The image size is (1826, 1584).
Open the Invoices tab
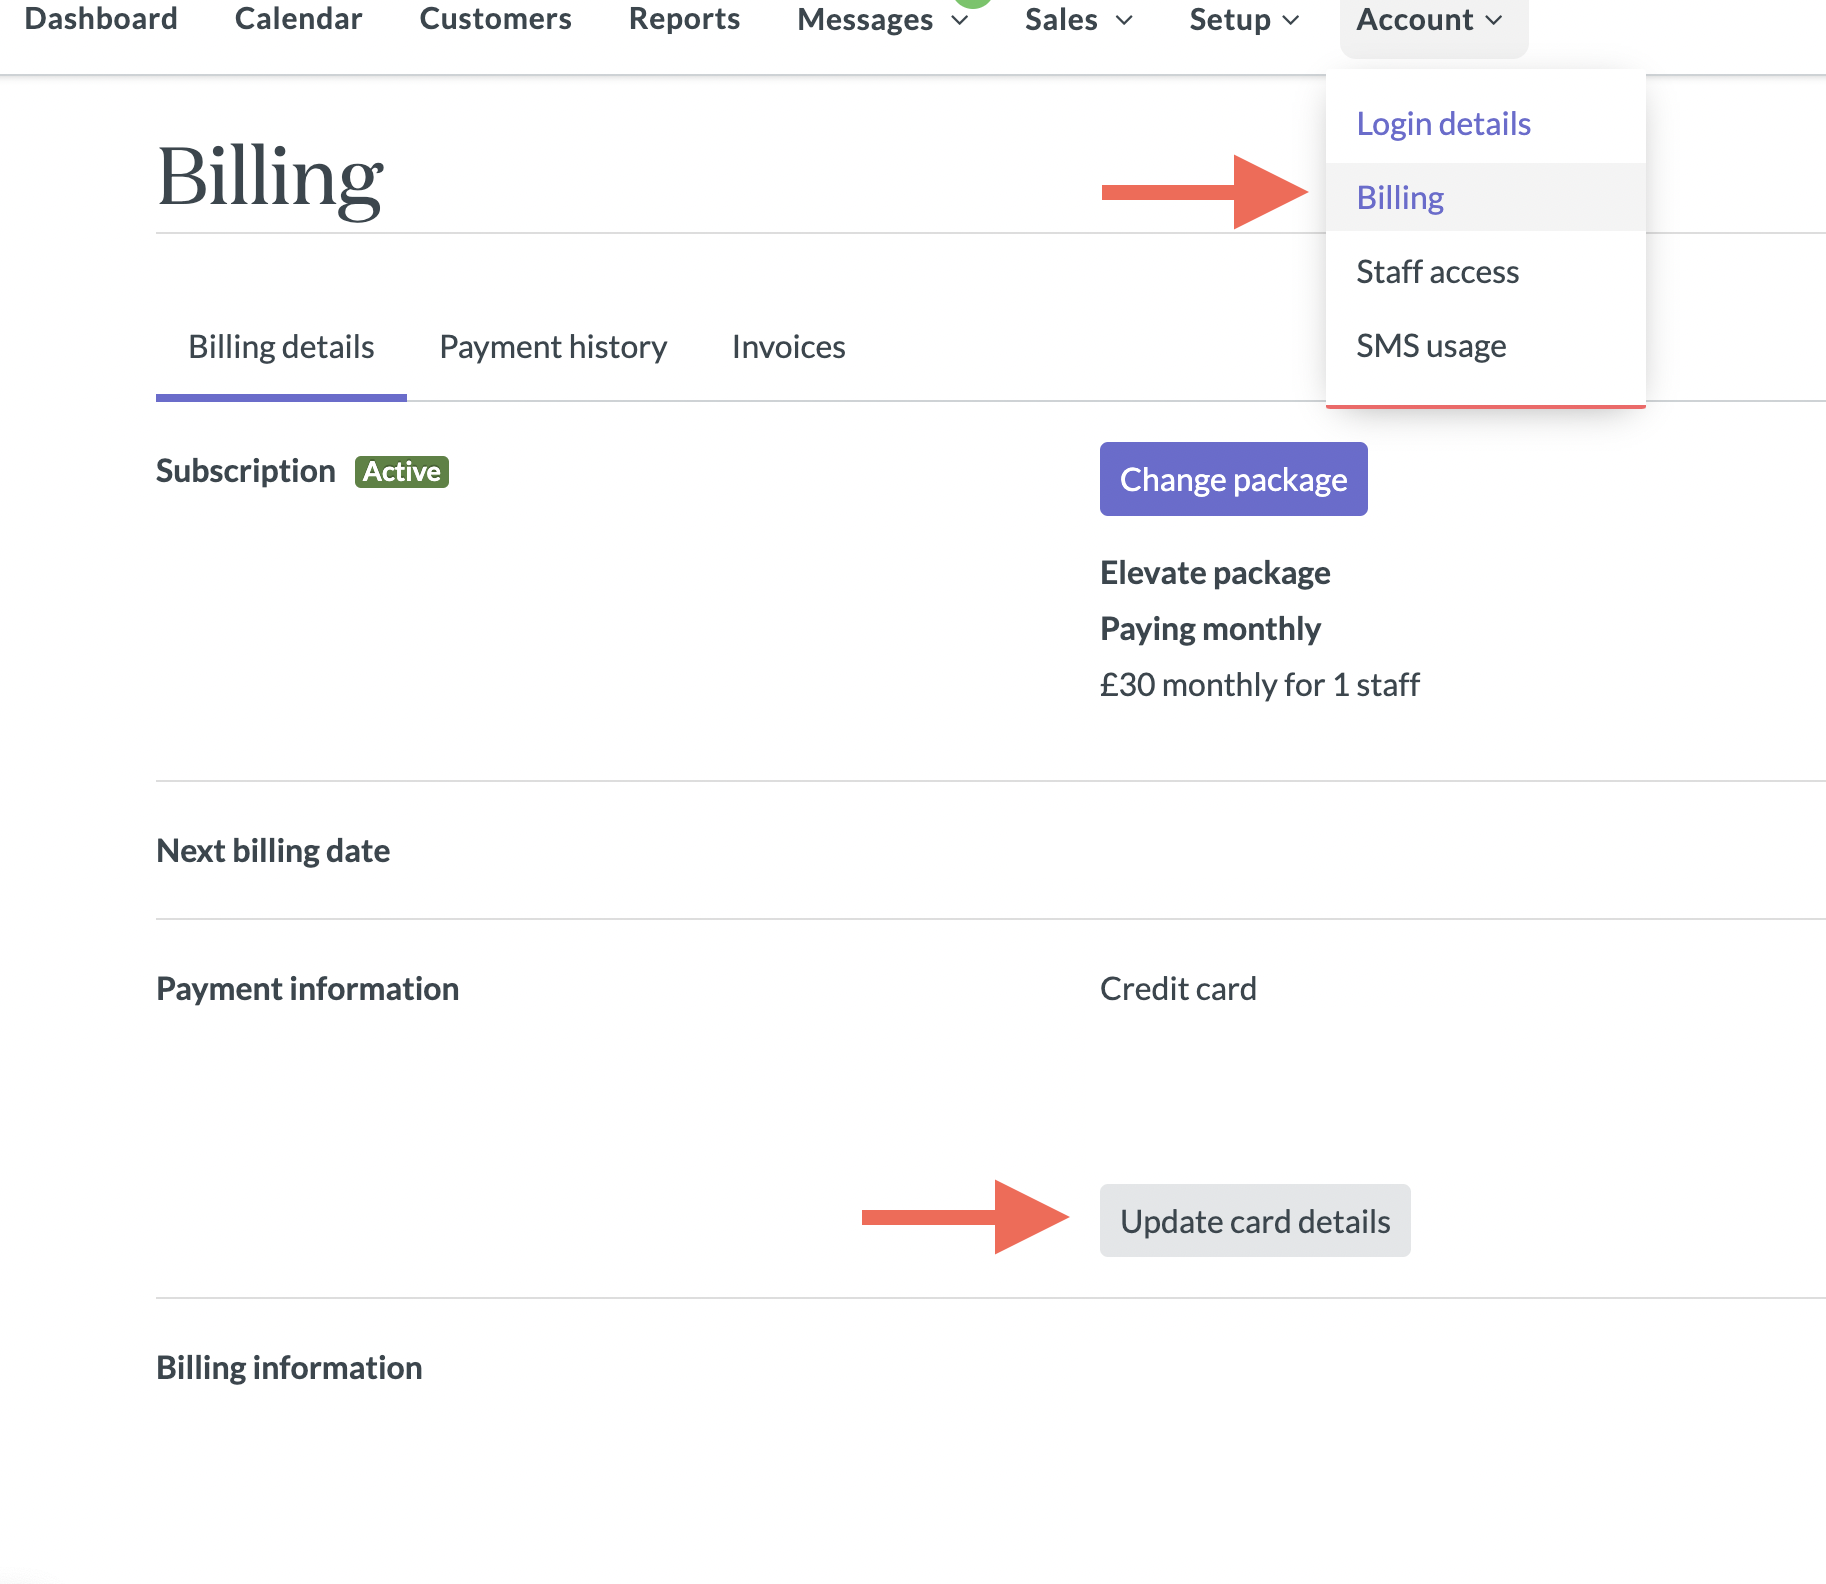coord(788,346)
